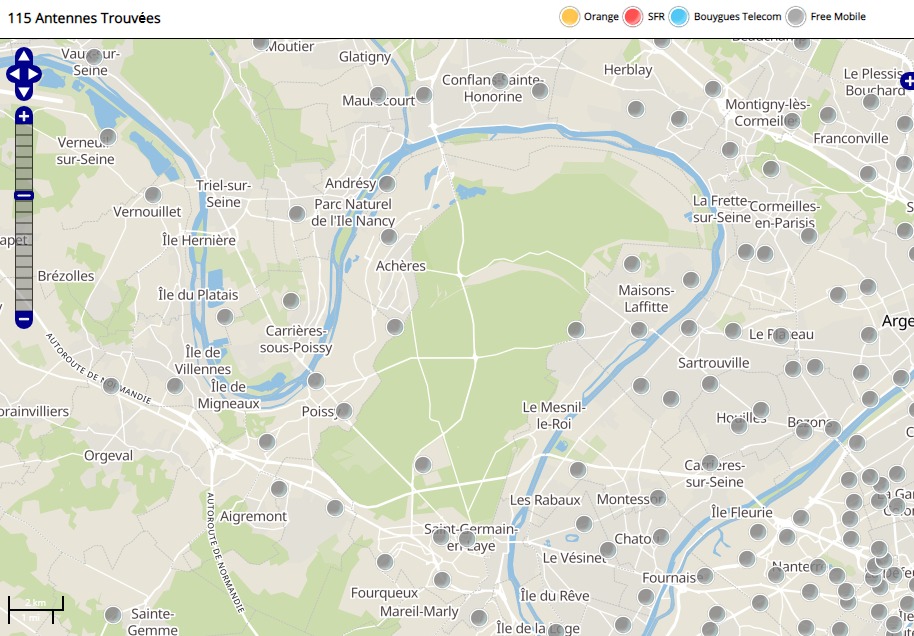The width and height of the screenshot is (914, 636).
Task: Expand the layer switcher plus at right edge
Action: [906, 81]
